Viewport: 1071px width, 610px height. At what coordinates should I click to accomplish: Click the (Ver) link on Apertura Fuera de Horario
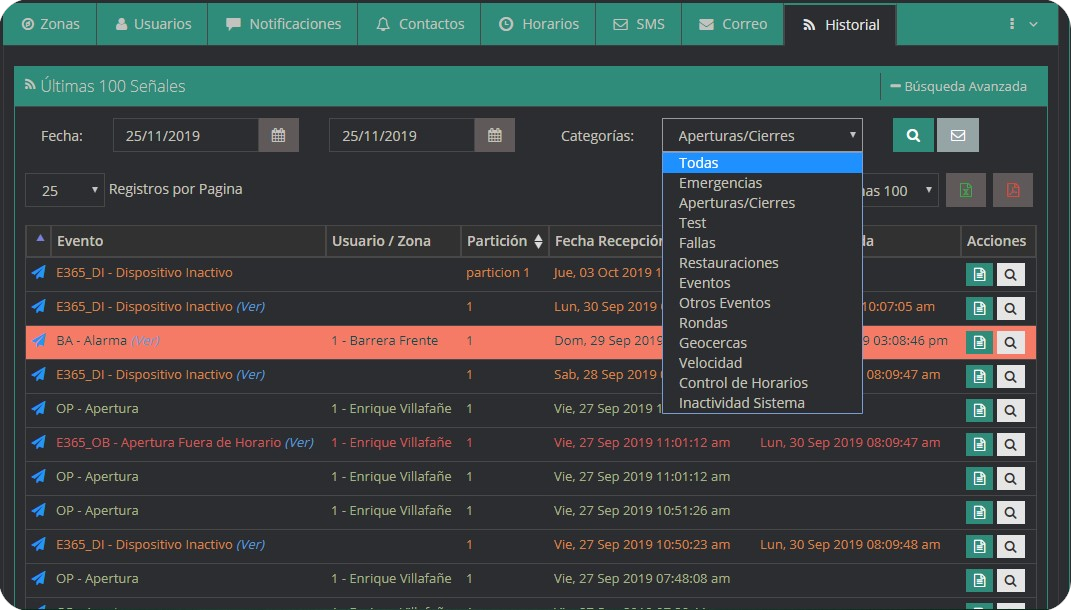click(x=299, y=442)
